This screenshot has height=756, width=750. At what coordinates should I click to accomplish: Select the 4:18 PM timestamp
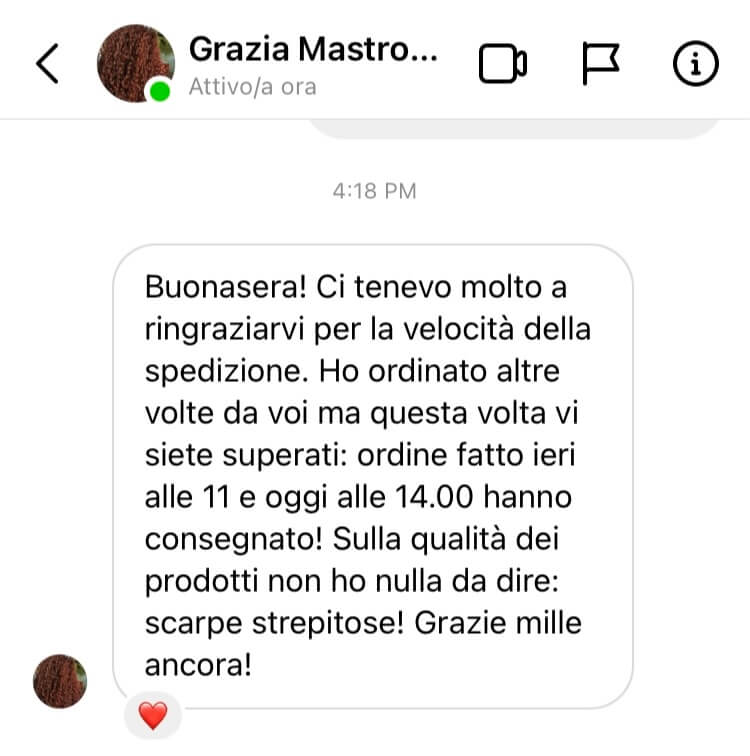pos(375,191)
